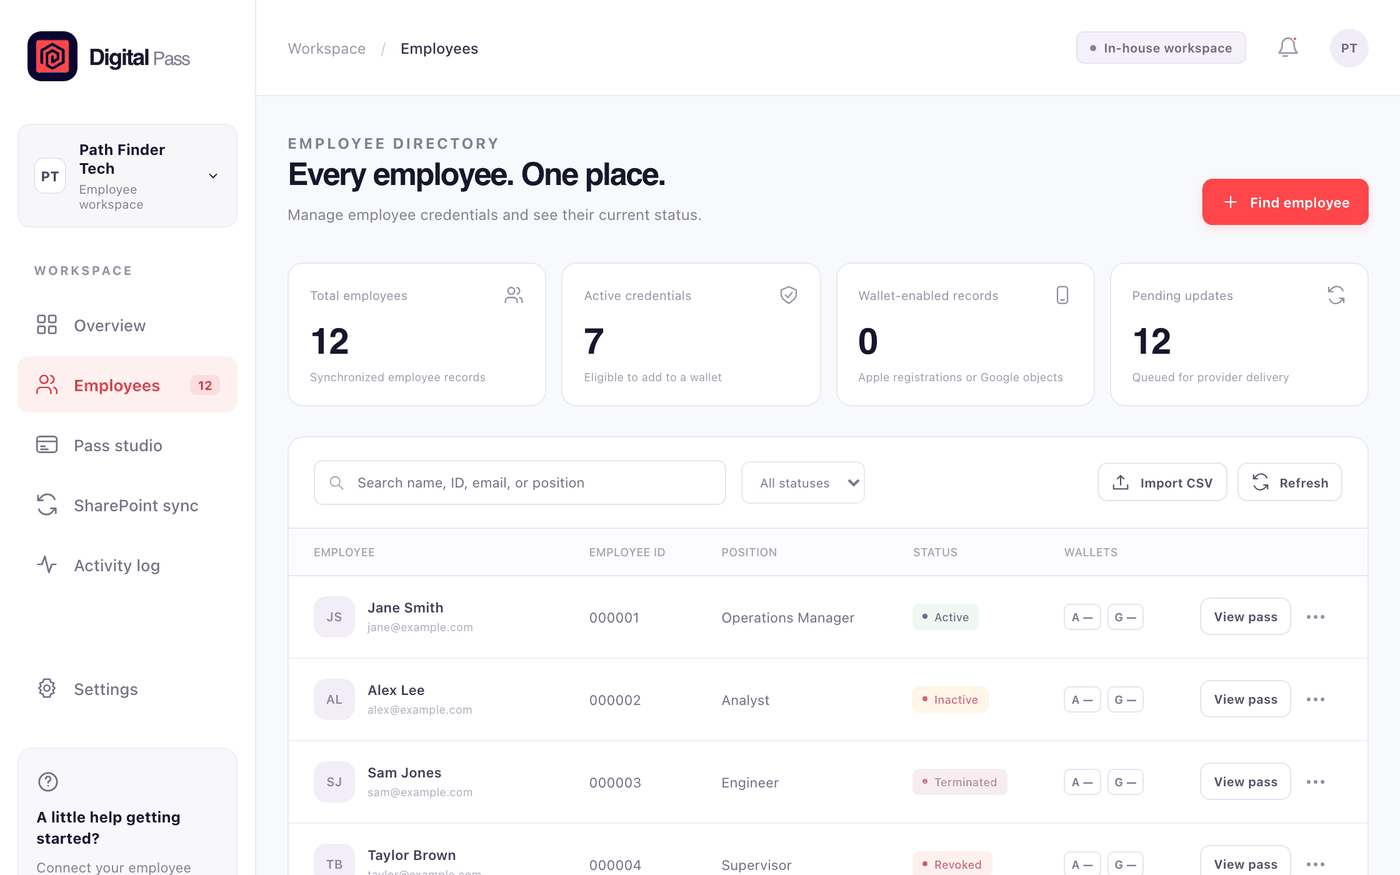Click employee ID 000003

(615, 783)
